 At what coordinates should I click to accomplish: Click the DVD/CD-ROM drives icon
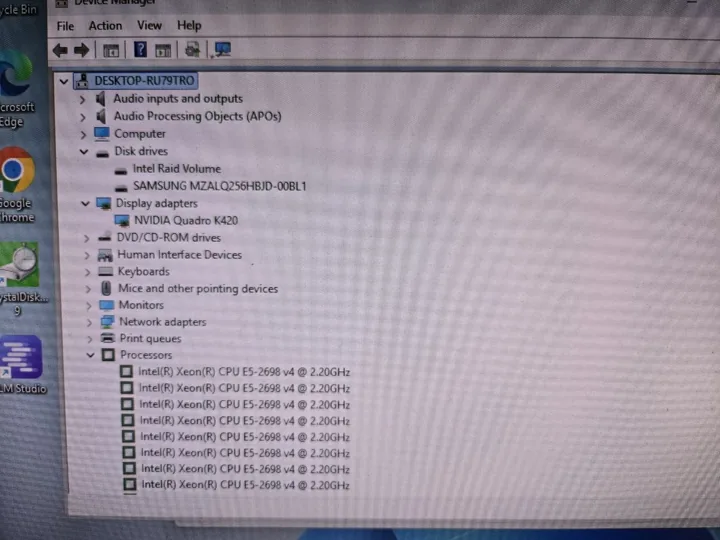(105, 238)
